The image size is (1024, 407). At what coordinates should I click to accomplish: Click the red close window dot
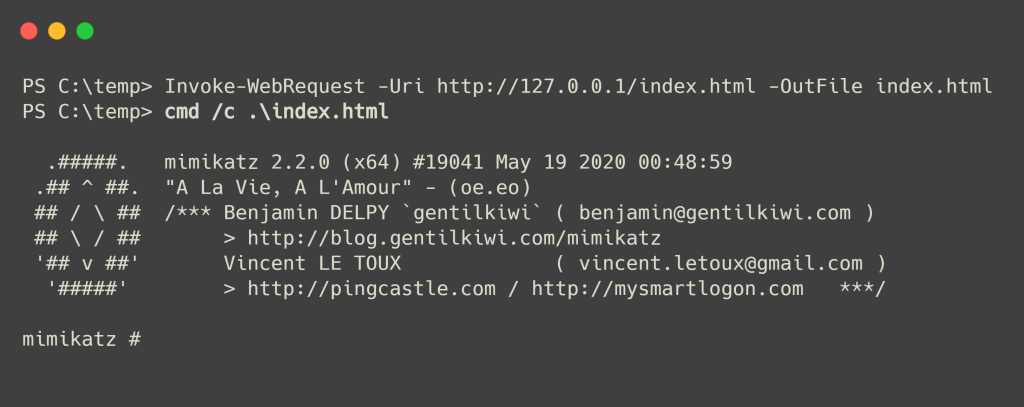point(29,31)
